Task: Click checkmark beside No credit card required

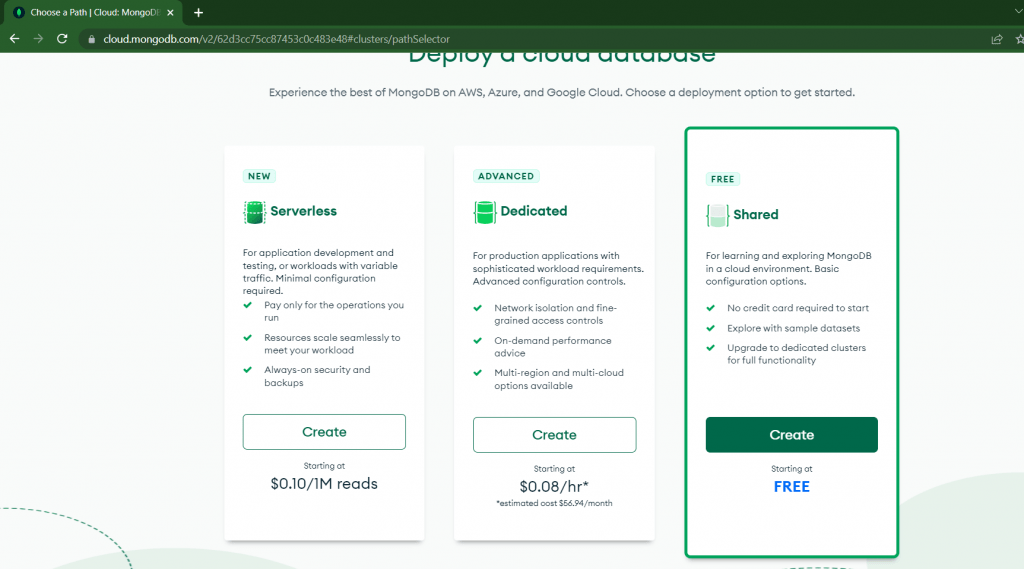Action: [711, 308]
